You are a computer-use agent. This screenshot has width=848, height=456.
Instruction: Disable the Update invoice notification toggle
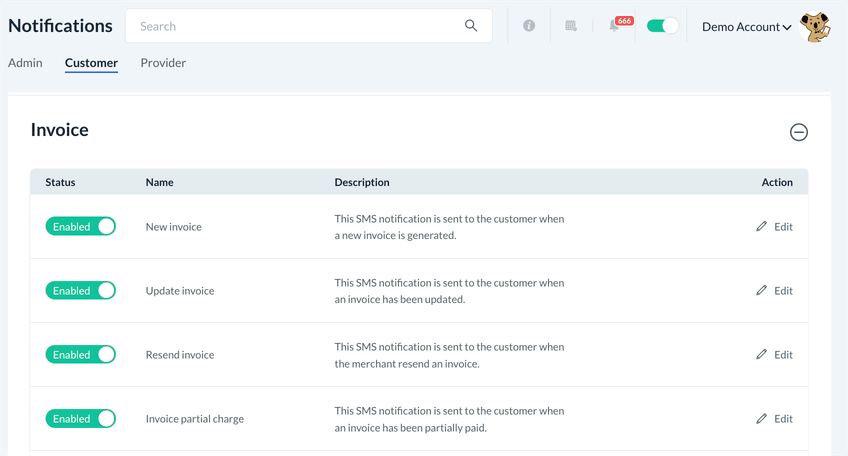point(81,291)
